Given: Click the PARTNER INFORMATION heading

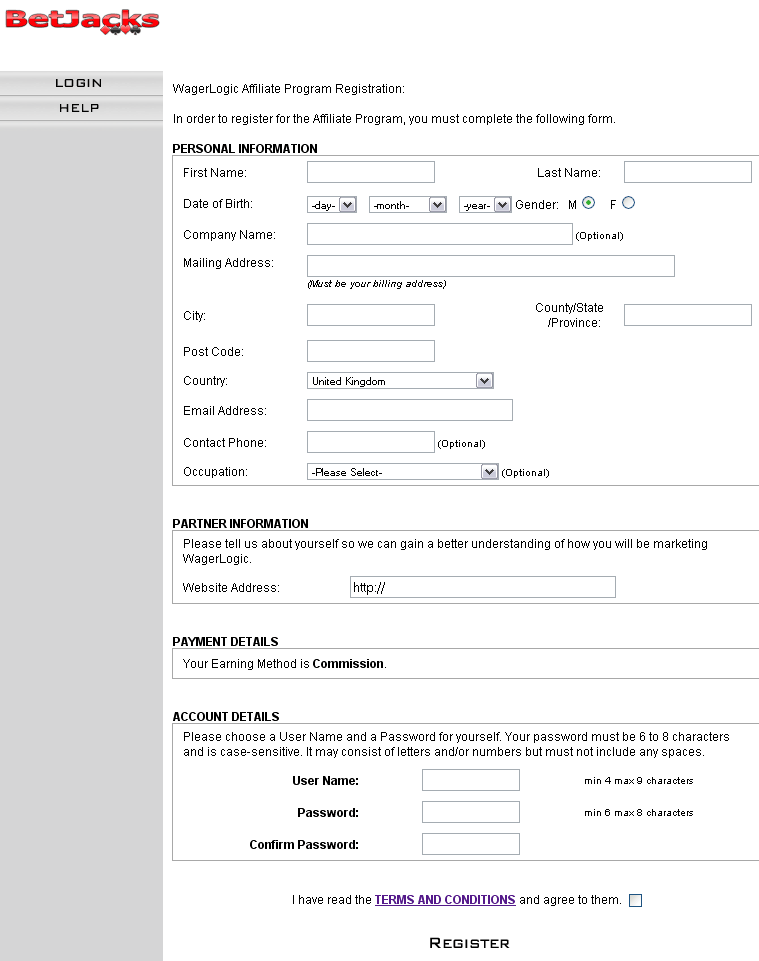Looking at the screenshot, I should point(240,523).
